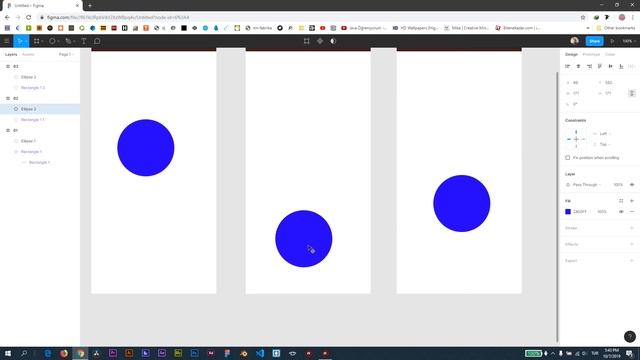Open the Pass Through blend mode dropdown
The width and height of the screenshot is (640, 360).
coord(587,185)
